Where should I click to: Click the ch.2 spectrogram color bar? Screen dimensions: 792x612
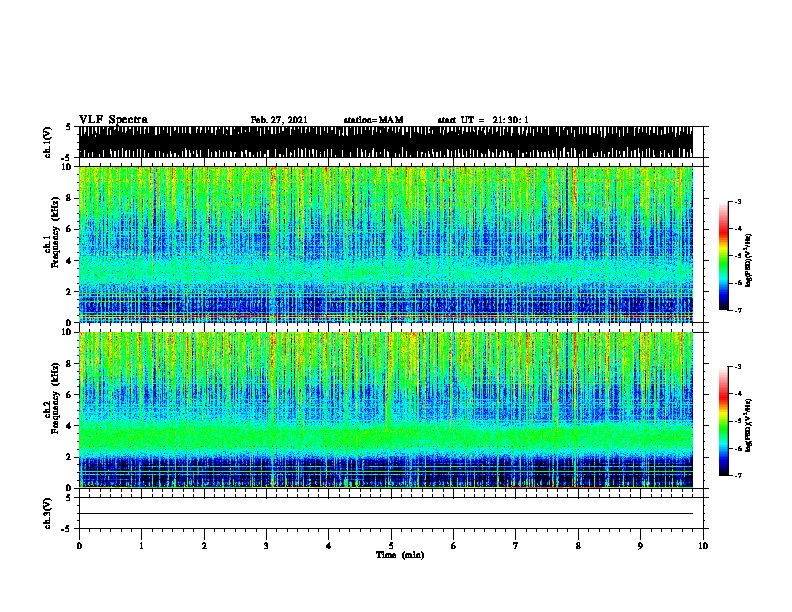point(723,421)
